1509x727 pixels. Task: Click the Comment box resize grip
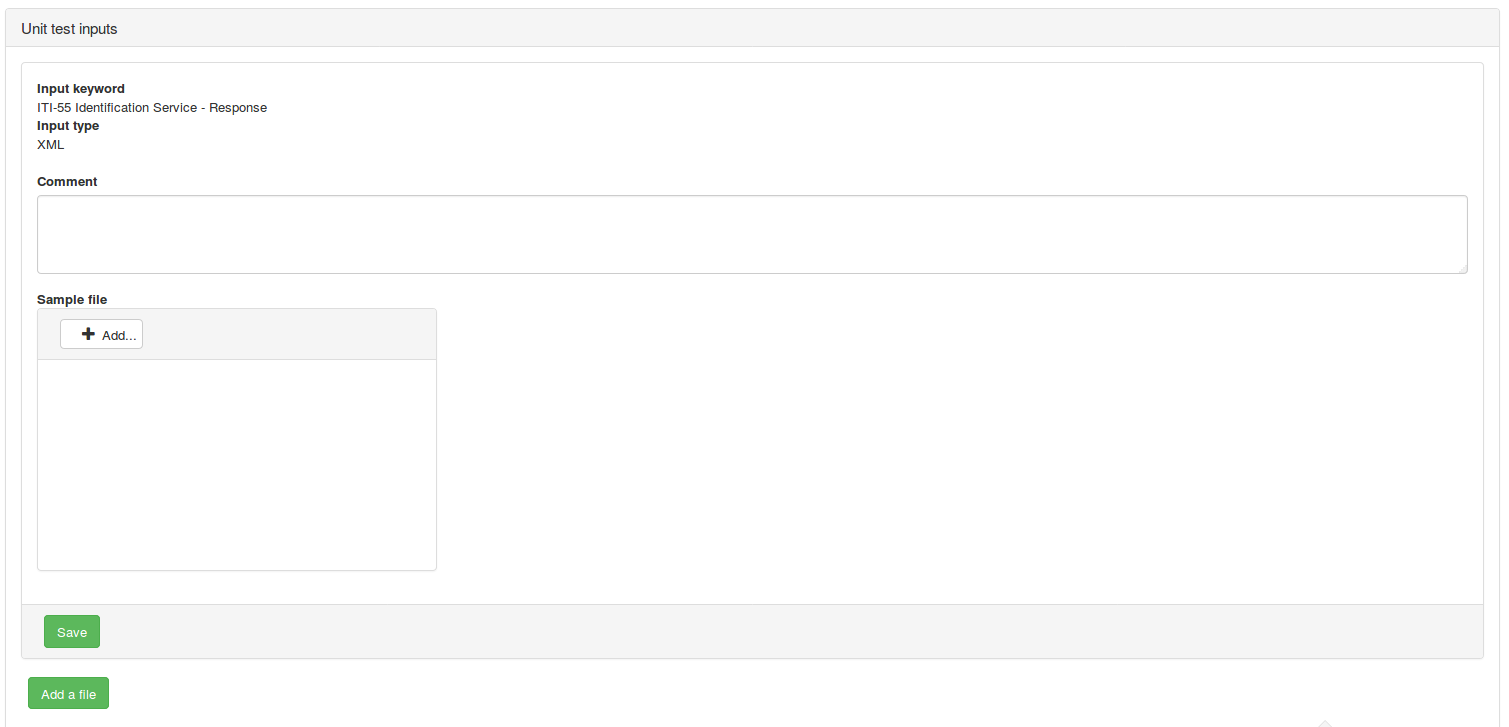(1462, 268)
